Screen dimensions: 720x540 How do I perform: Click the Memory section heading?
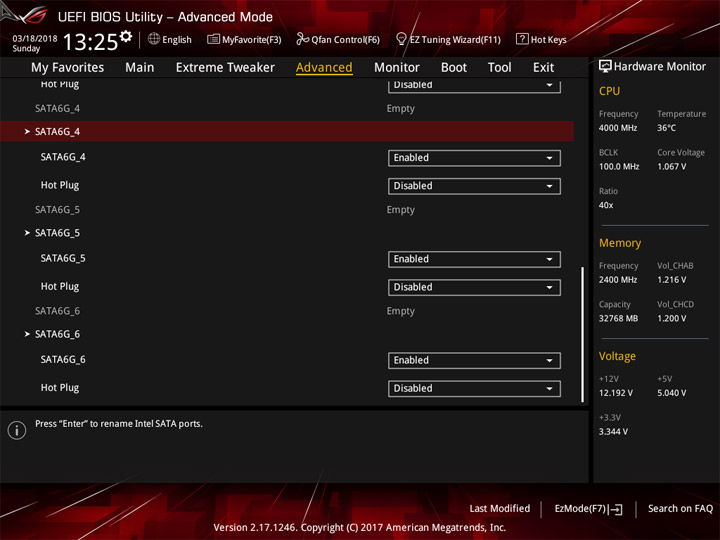620,243
